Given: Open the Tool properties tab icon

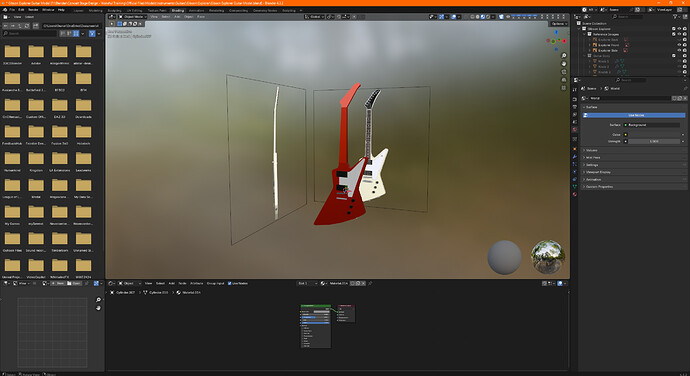Looking at the screenshot, I should [x=575, y=89].
